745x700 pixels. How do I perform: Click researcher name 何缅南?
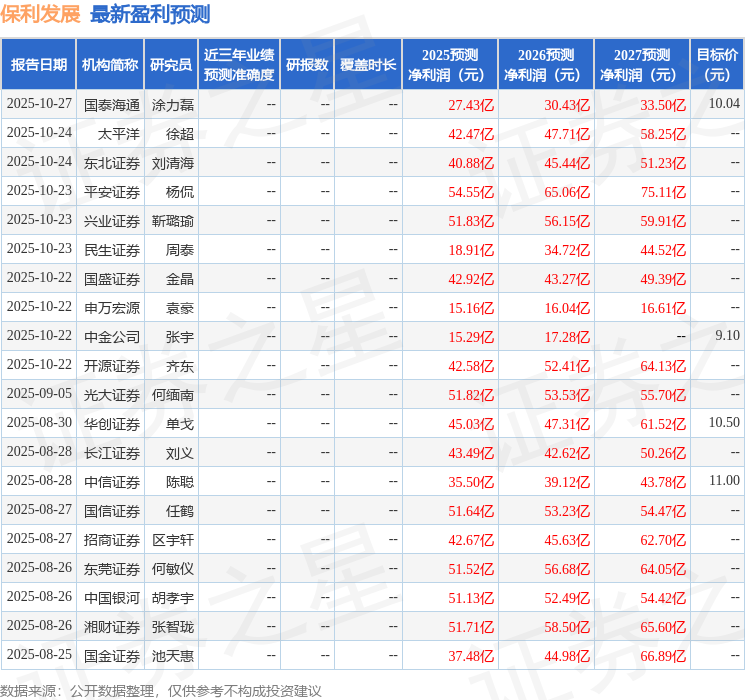click(172, 395)
